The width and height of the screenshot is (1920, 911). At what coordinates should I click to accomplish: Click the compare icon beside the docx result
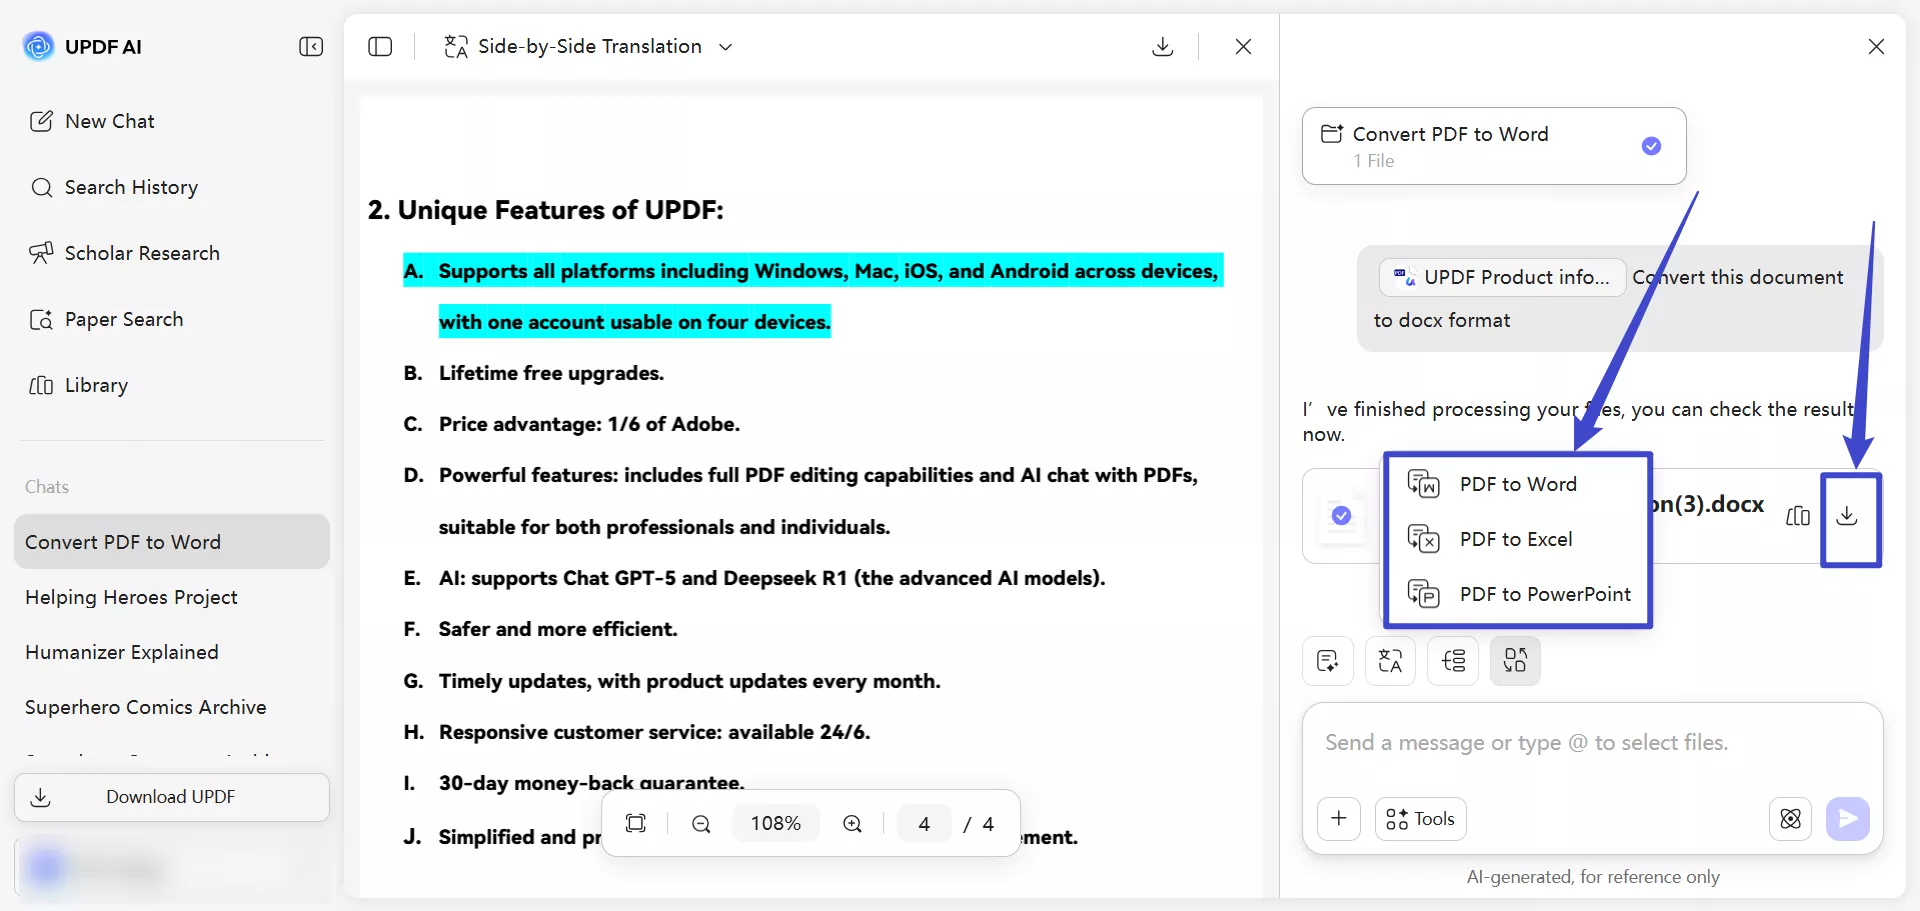click(x=1797, y=516)
